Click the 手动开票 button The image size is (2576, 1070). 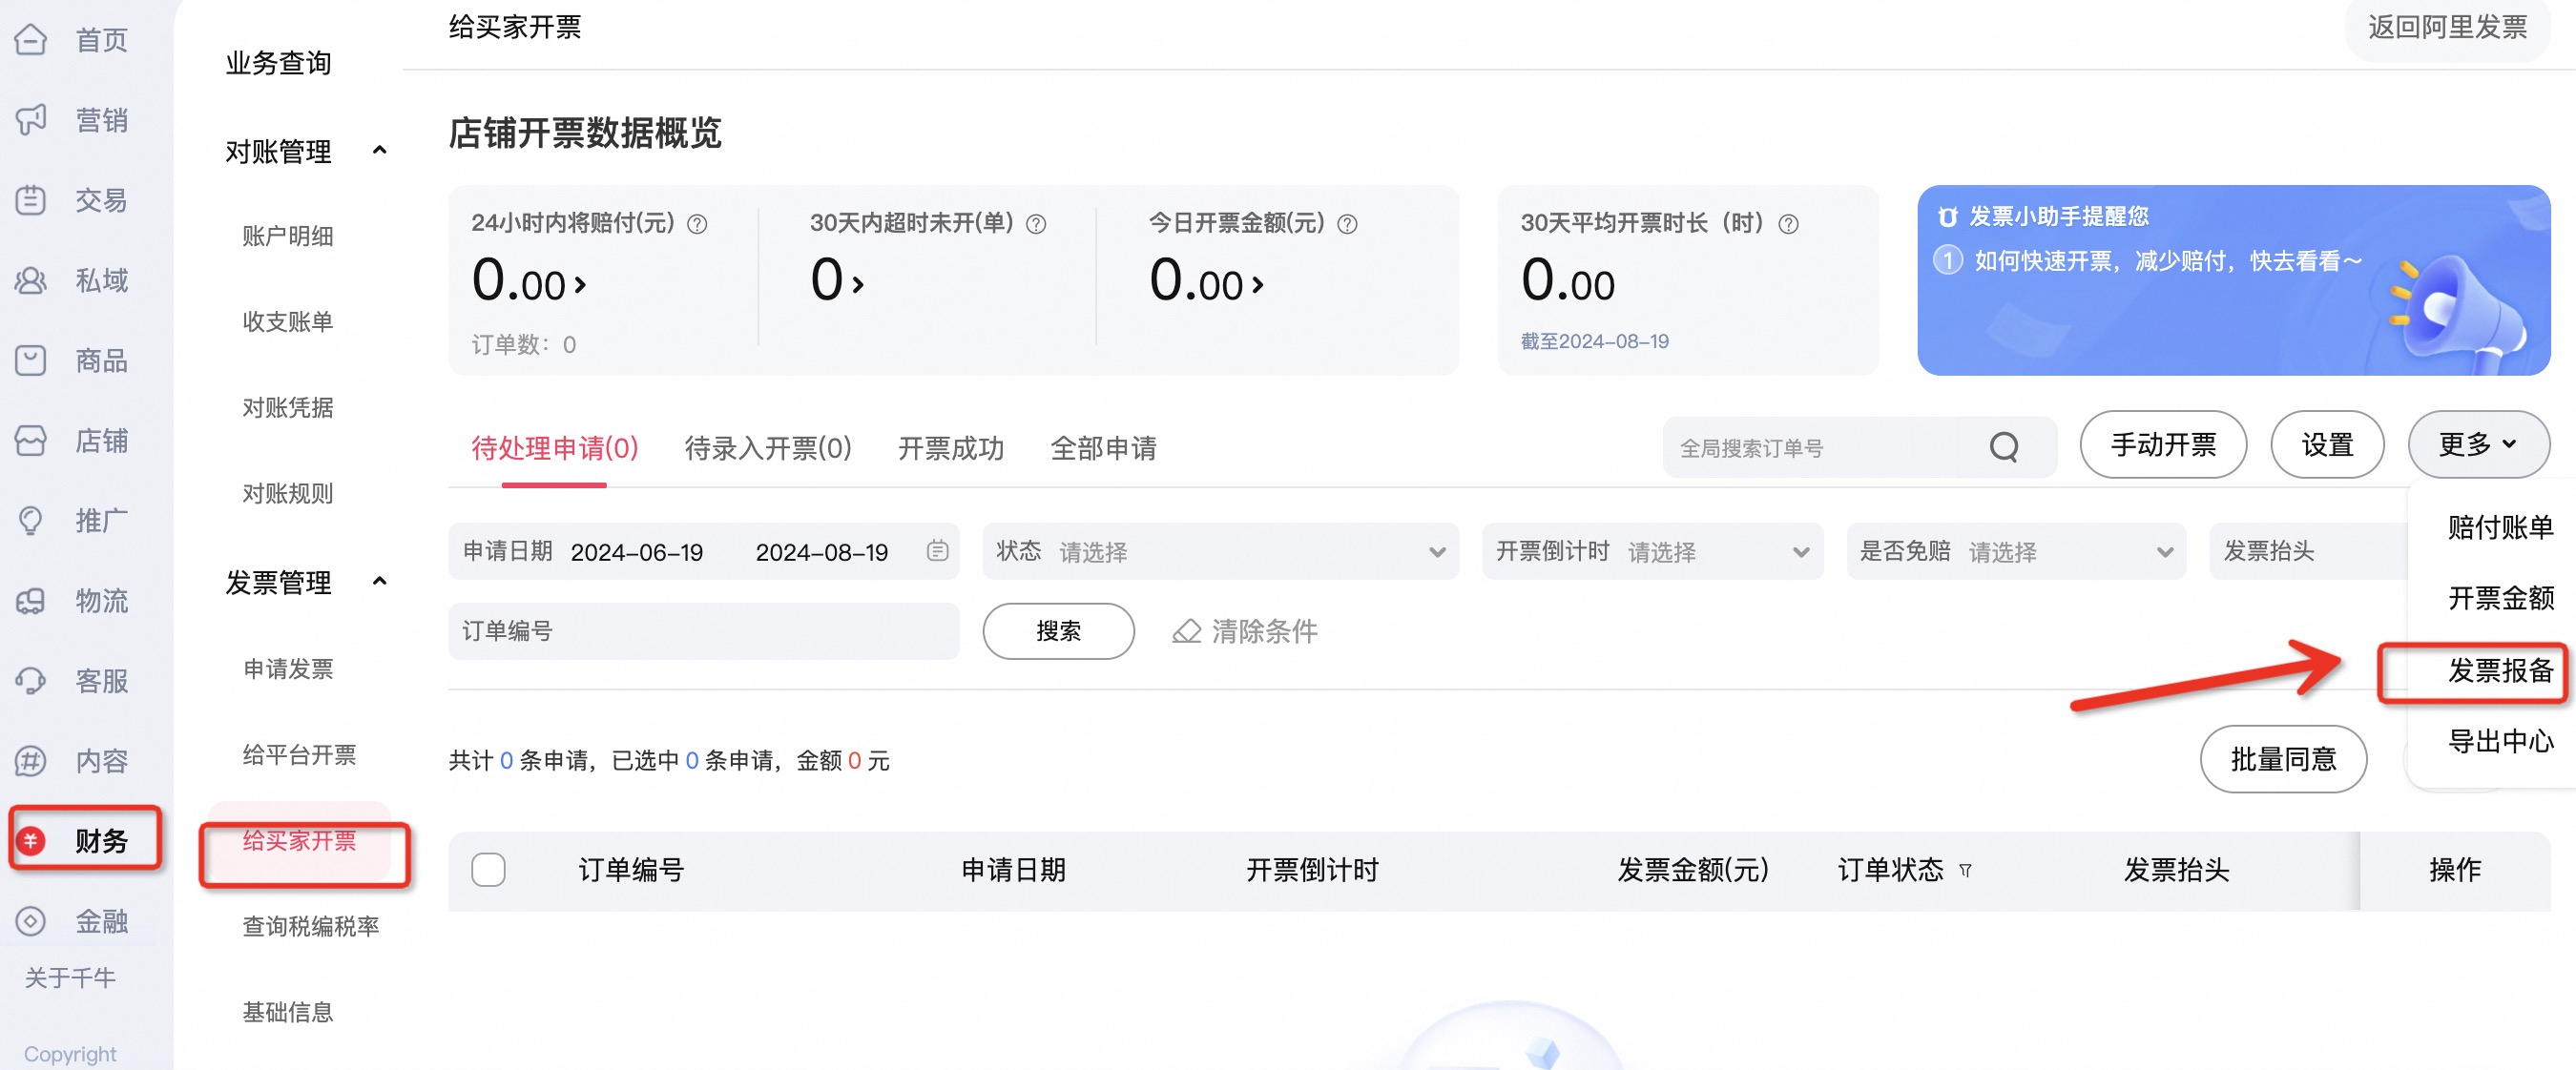2163,445
